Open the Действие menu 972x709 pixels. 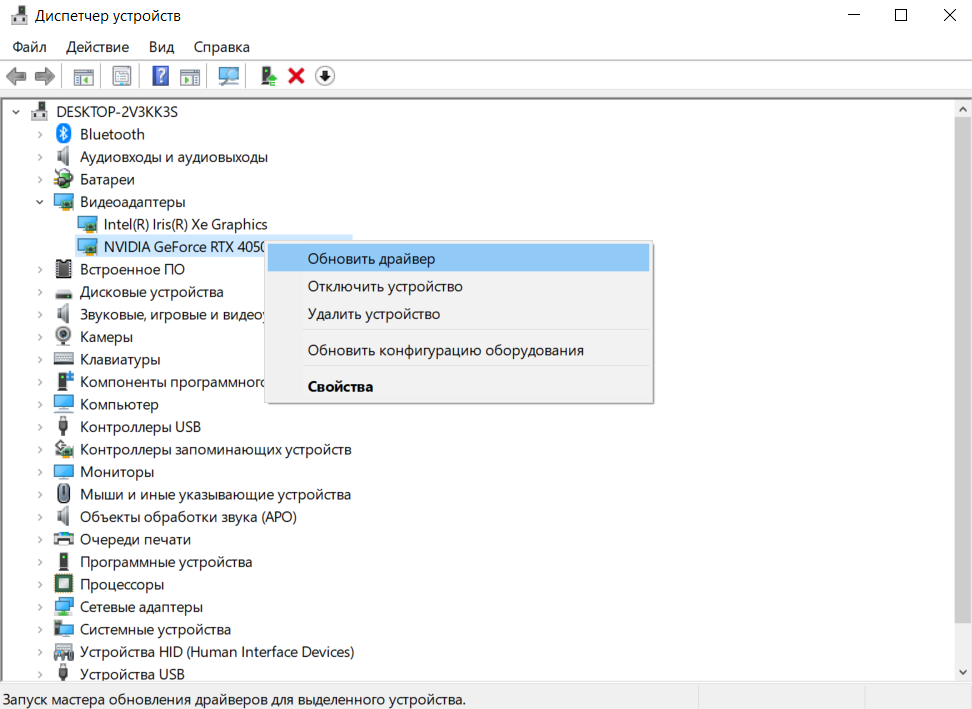click(97, 47)
